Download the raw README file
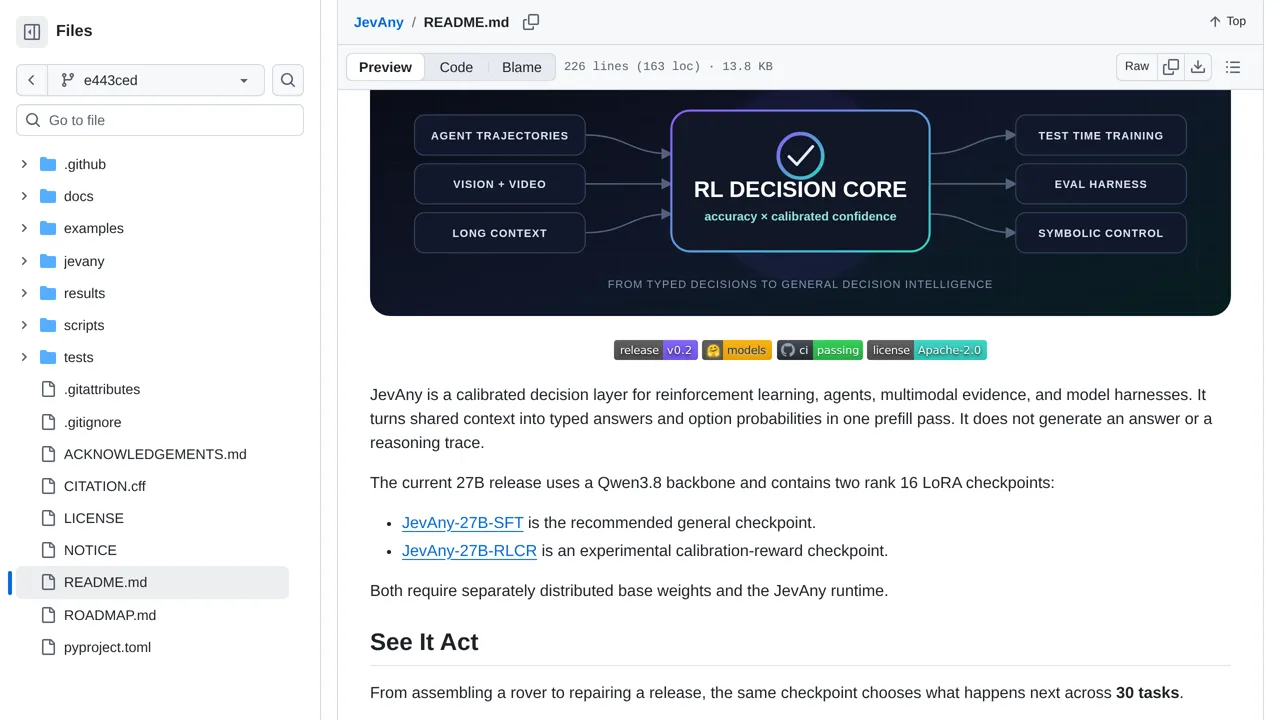1280x720 pixels. [x=1198, y=67]
